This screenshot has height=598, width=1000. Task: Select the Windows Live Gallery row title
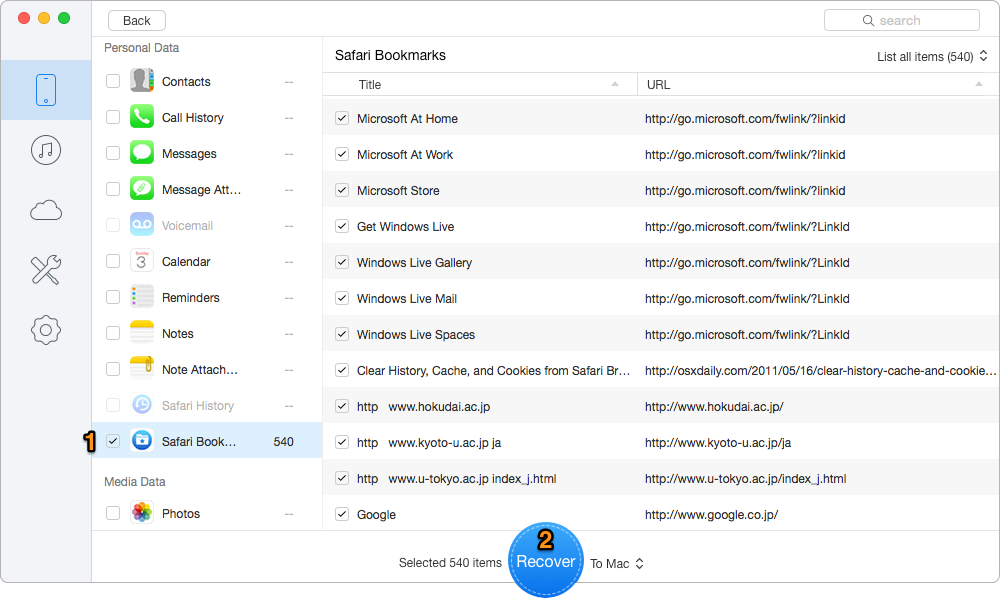[x=415, y=263]
